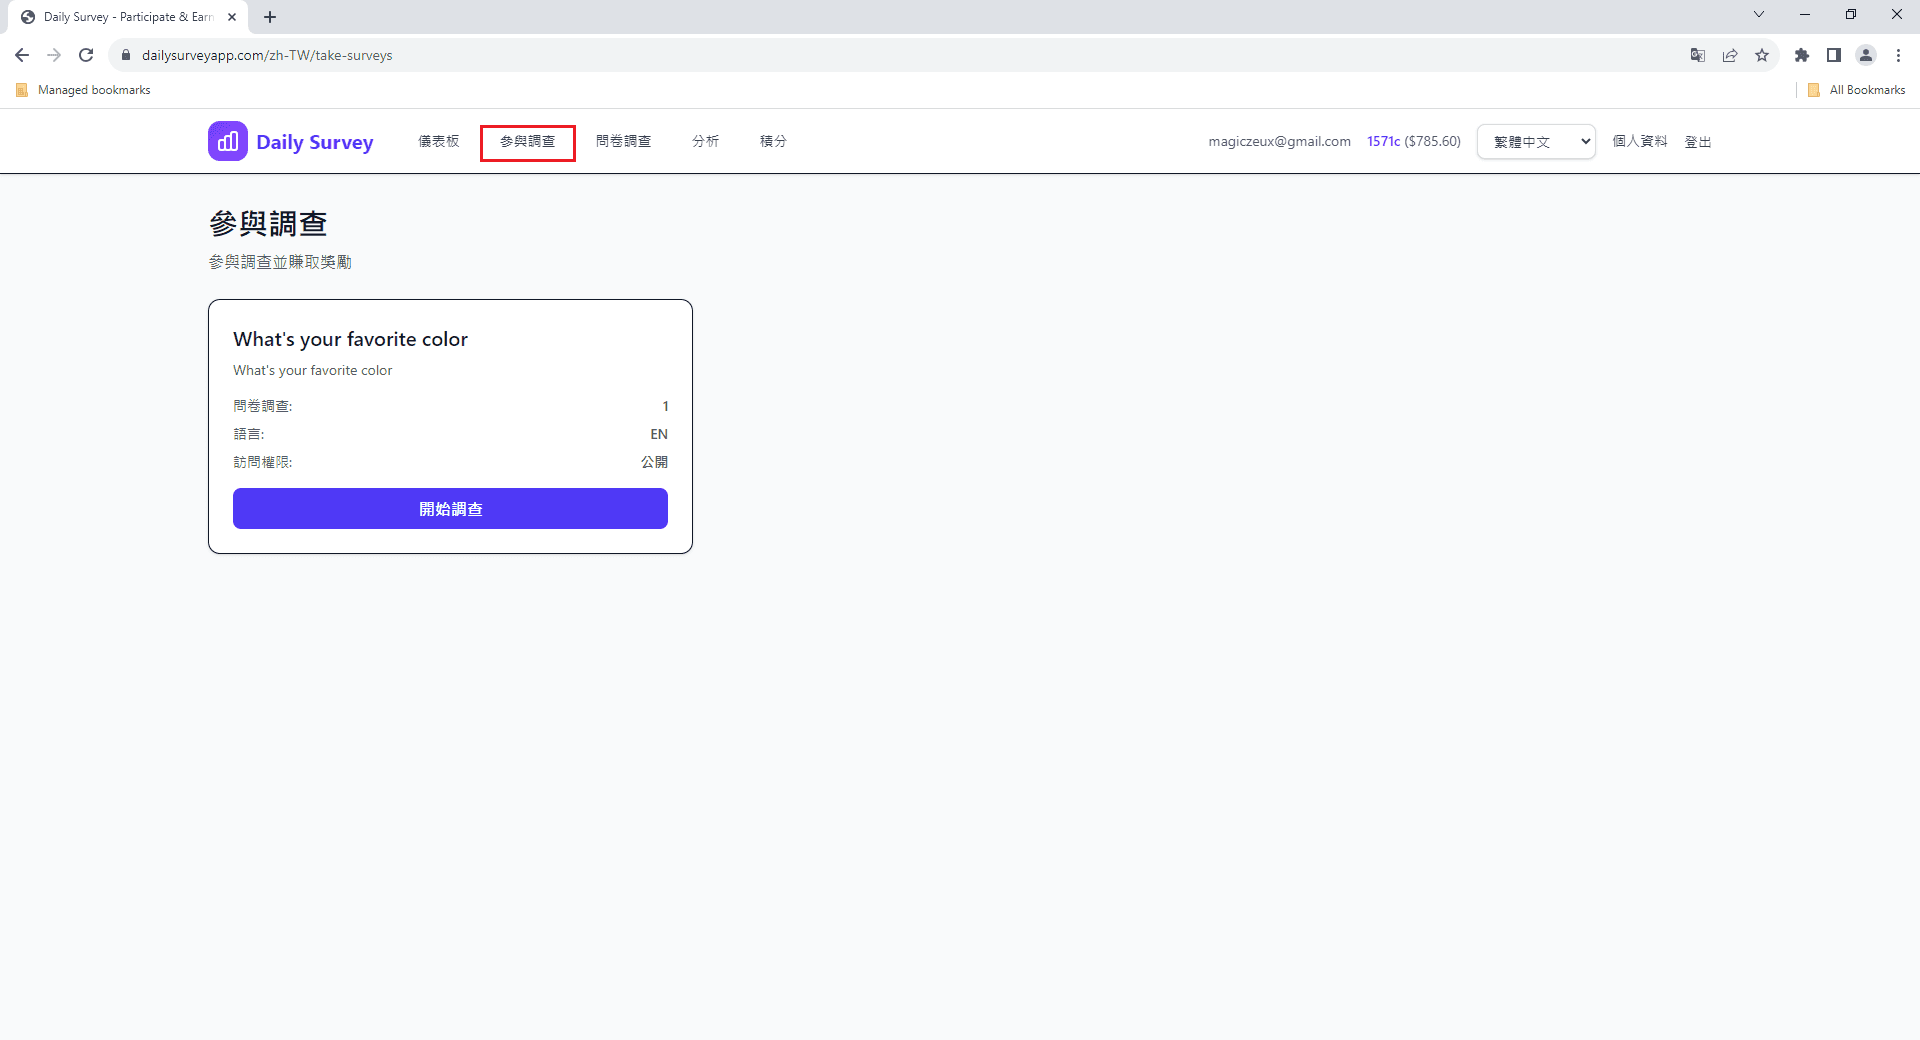Image resolution: width=1920 pixels, height=1040 pixels.
Task: Click the 登出 link
Action: coord(1697,142)
